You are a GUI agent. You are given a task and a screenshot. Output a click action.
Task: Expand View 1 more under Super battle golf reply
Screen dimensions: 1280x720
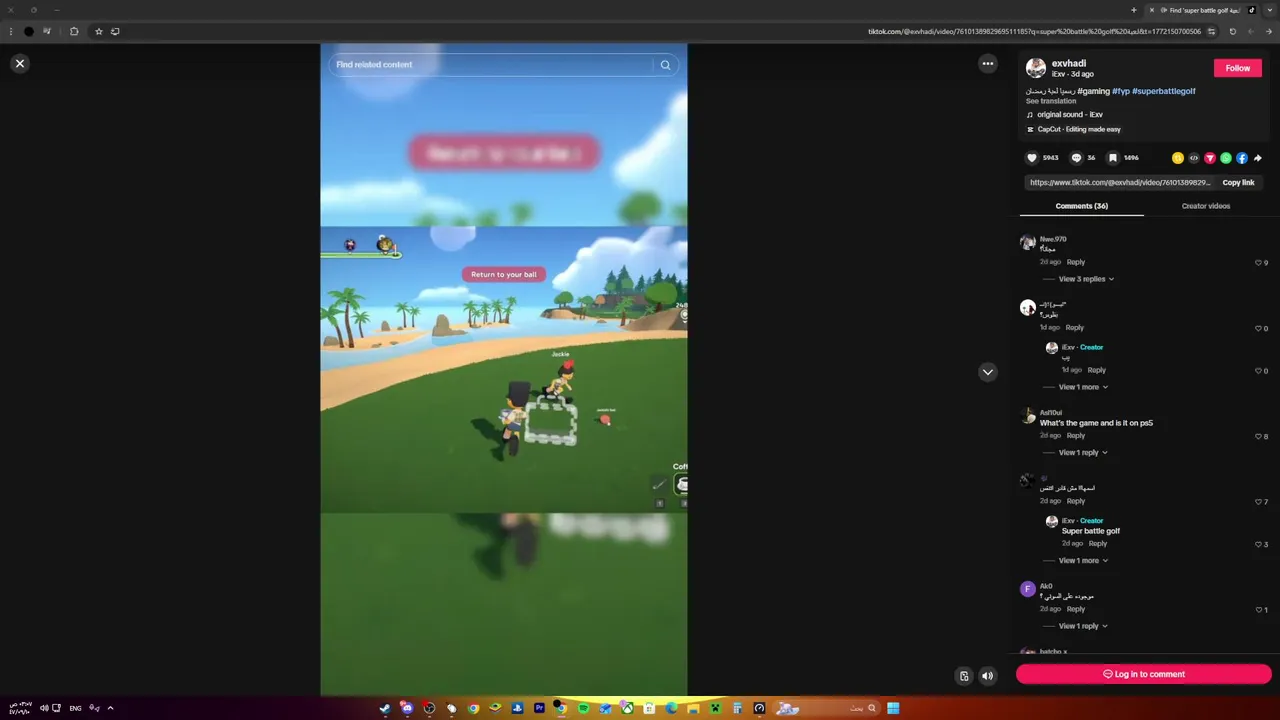click(1083, 561)
